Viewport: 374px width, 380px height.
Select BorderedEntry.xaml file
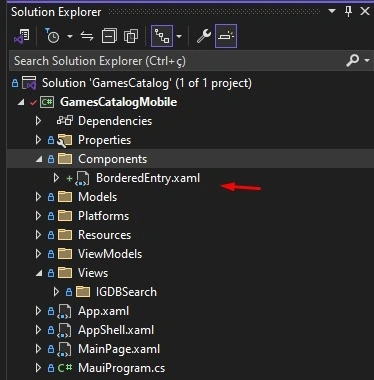pyautogui.click(x=148, y=178)
